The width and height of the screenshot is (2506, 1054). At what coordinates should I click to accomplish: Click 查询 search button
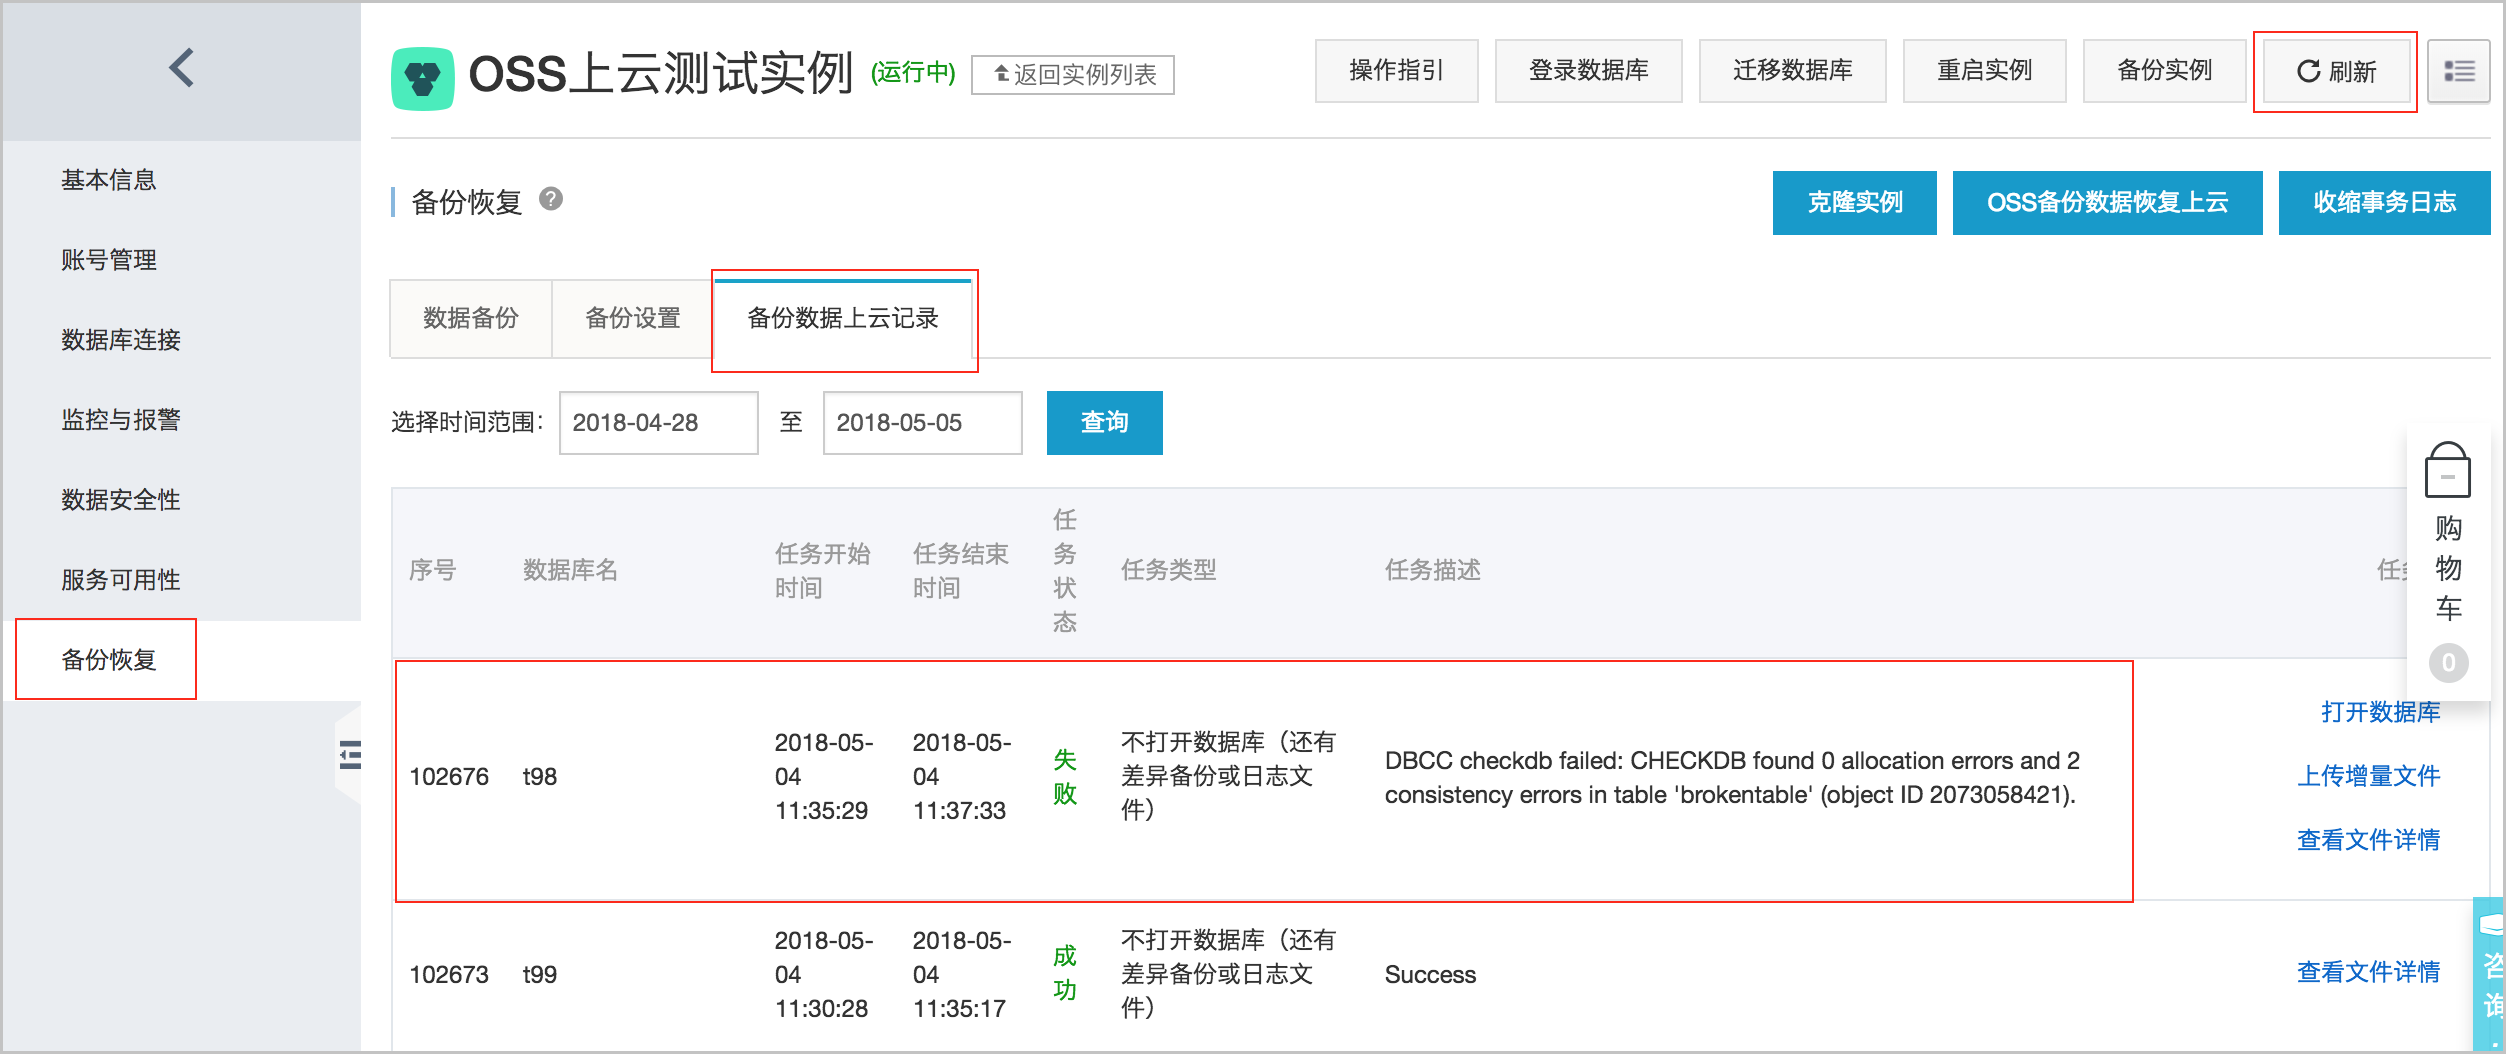pyautogui.click(x=1104, y=423)
